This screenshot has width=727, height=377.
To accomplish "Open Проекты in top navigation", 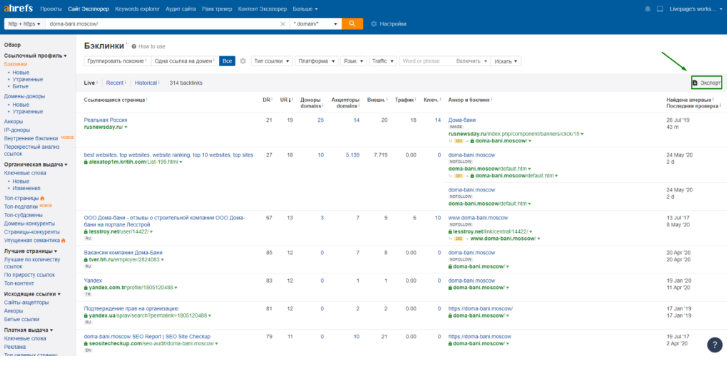I will [x=51, y=9].
